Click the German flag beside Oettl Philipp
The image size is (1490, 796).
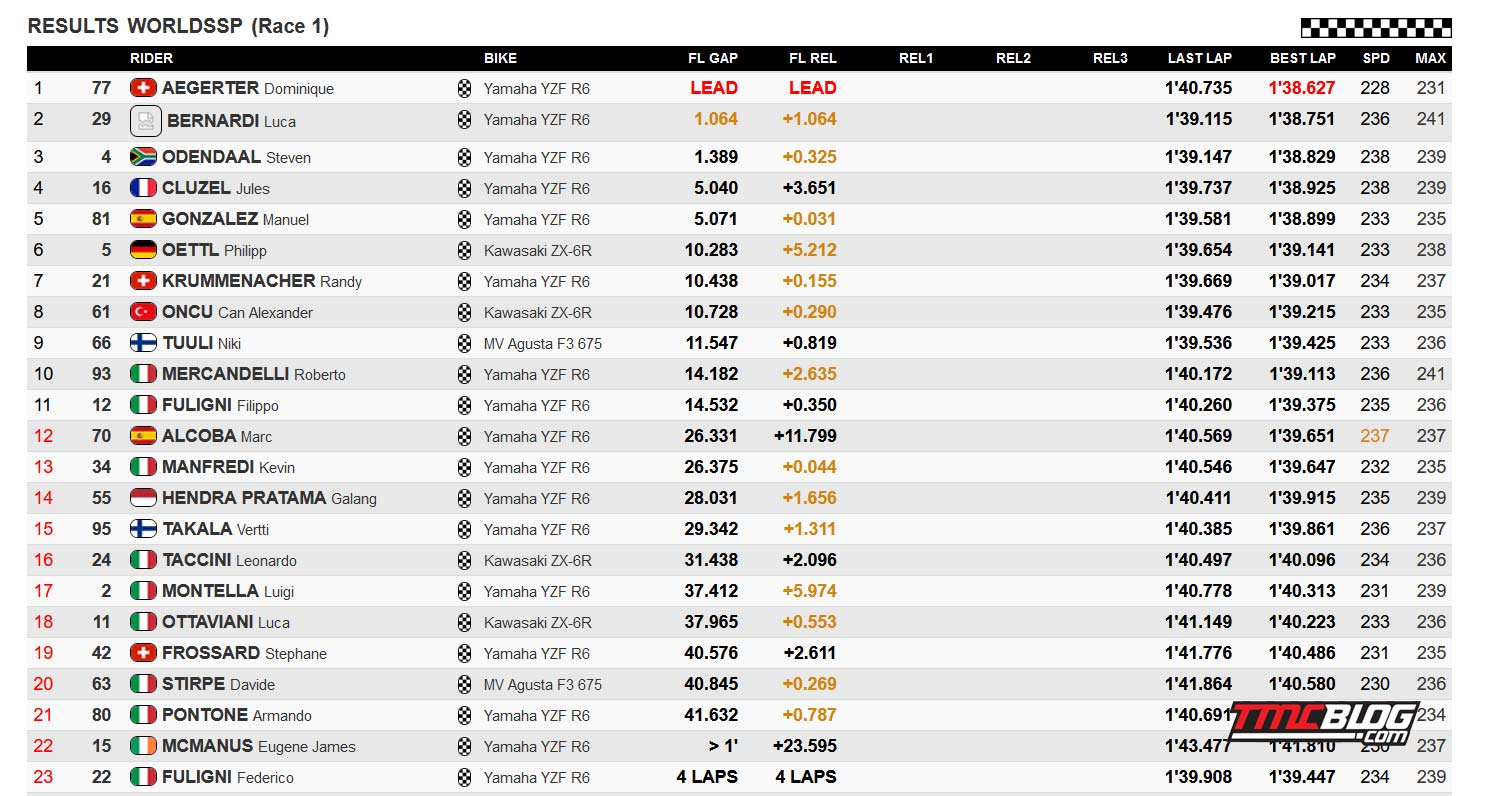143,250
